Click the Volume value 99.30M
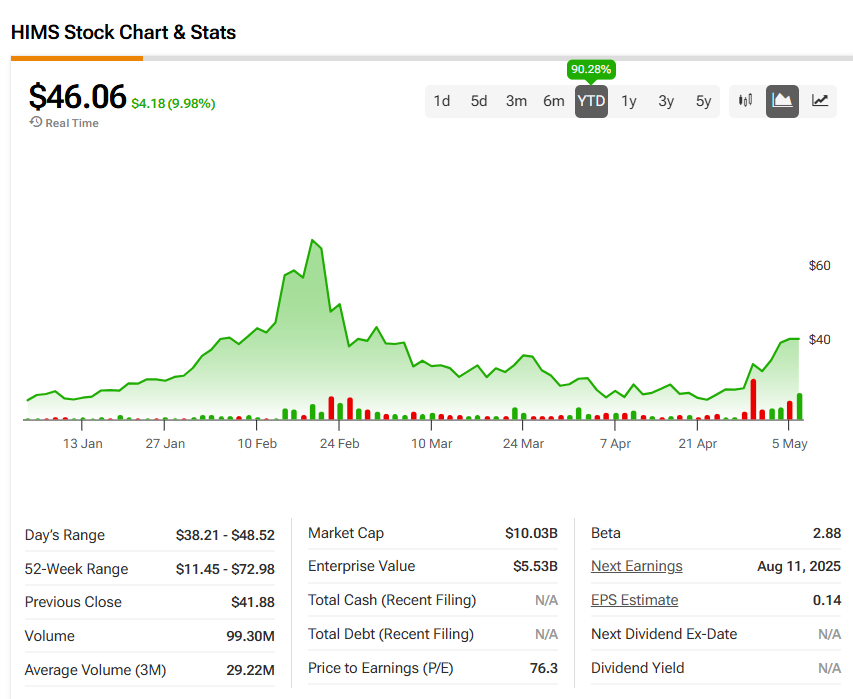The height and width of the screenshot is (699, 853). point(250,636)
